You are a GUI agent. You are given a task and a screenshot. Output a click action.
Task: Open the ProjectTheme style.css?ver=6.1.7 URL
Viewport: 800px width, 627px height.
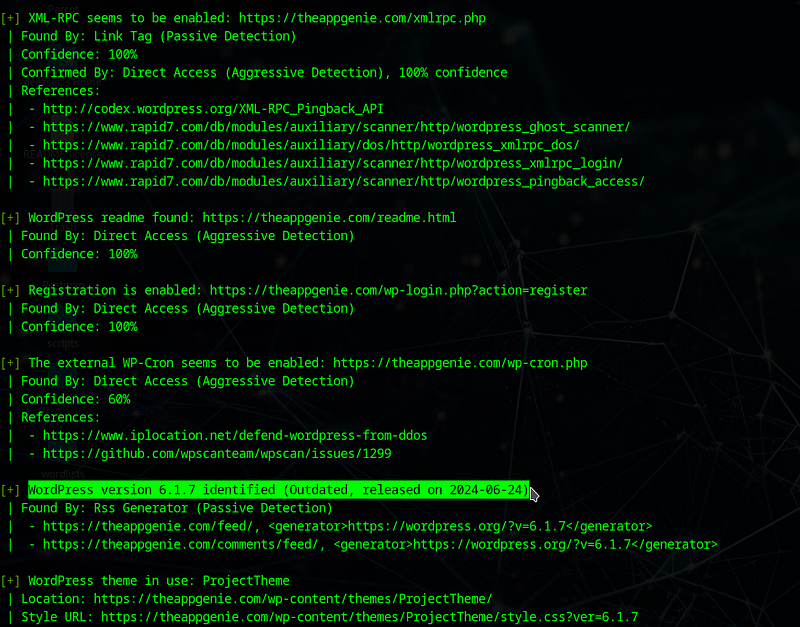coord(369,617)
